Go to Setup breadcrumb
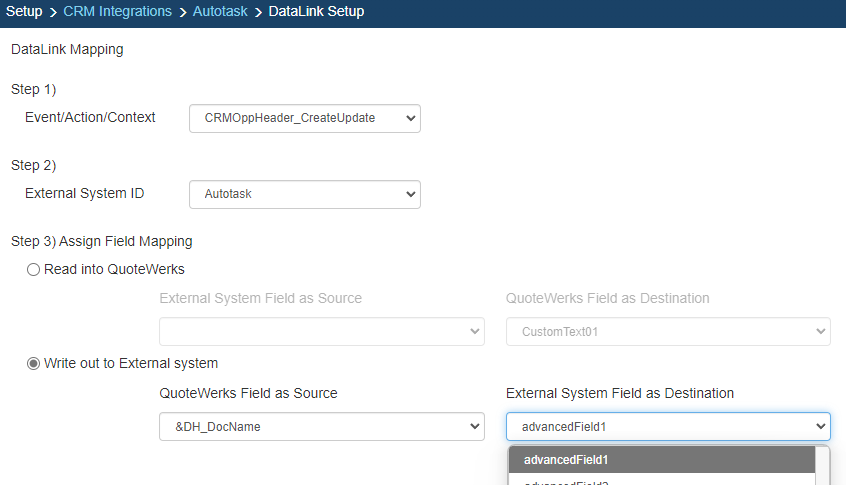This screenshot has height=485, width=846. [x=24, y=11]
